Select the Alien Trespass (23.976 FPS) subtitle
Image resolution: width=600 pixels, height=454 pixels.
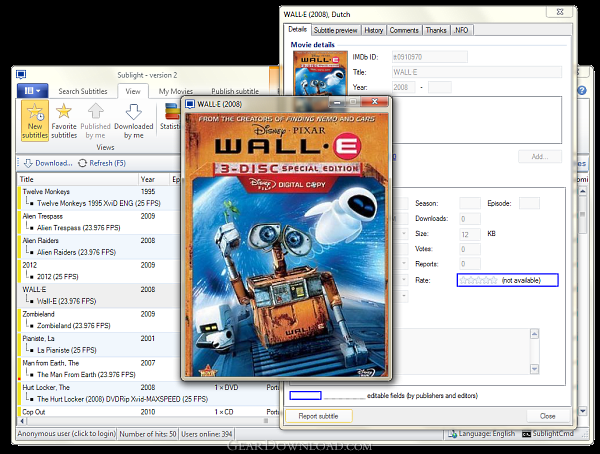pyautogui.click(x=78, y=228)
